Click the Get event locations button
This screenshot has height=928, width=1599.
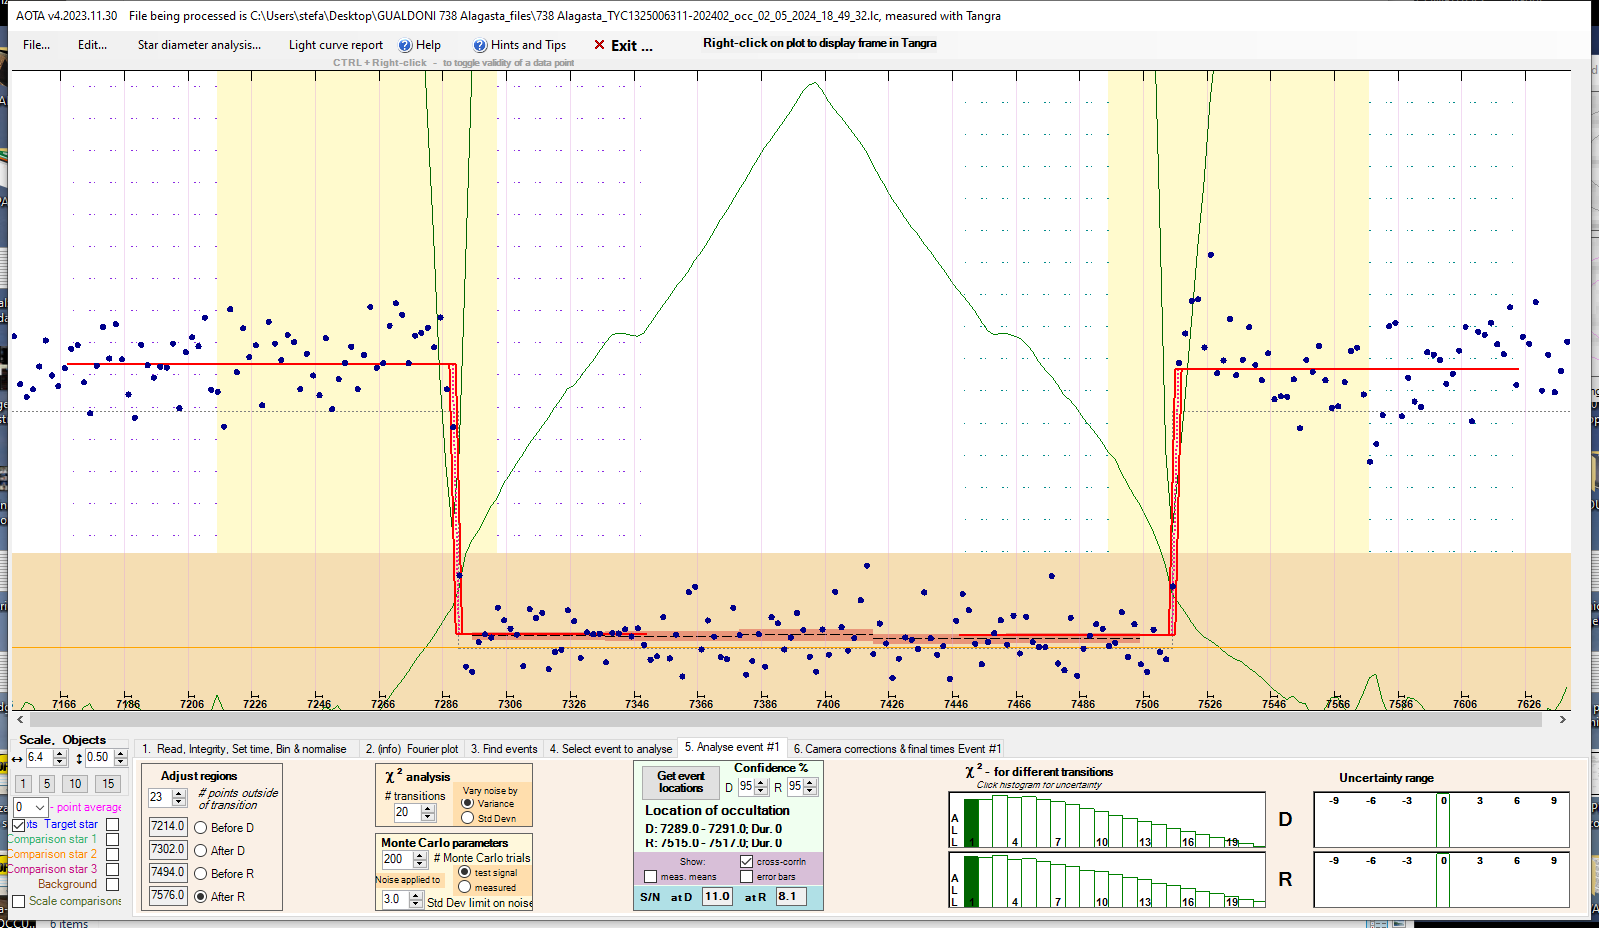pyautogui.click(x=681, y=782)
